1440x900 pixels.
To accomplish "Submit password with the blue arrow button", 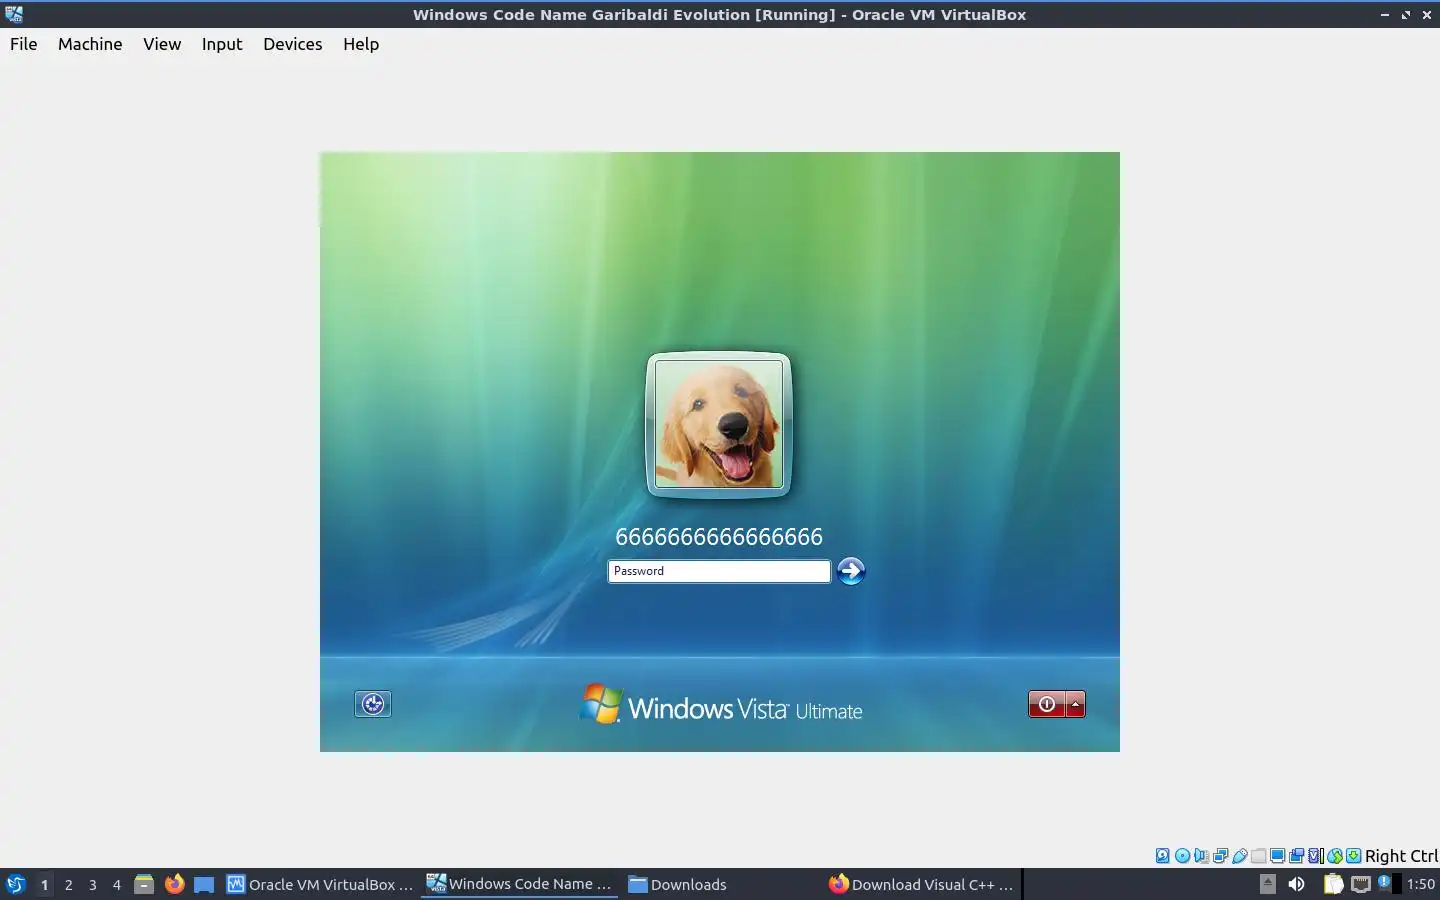I will (851, 571).
